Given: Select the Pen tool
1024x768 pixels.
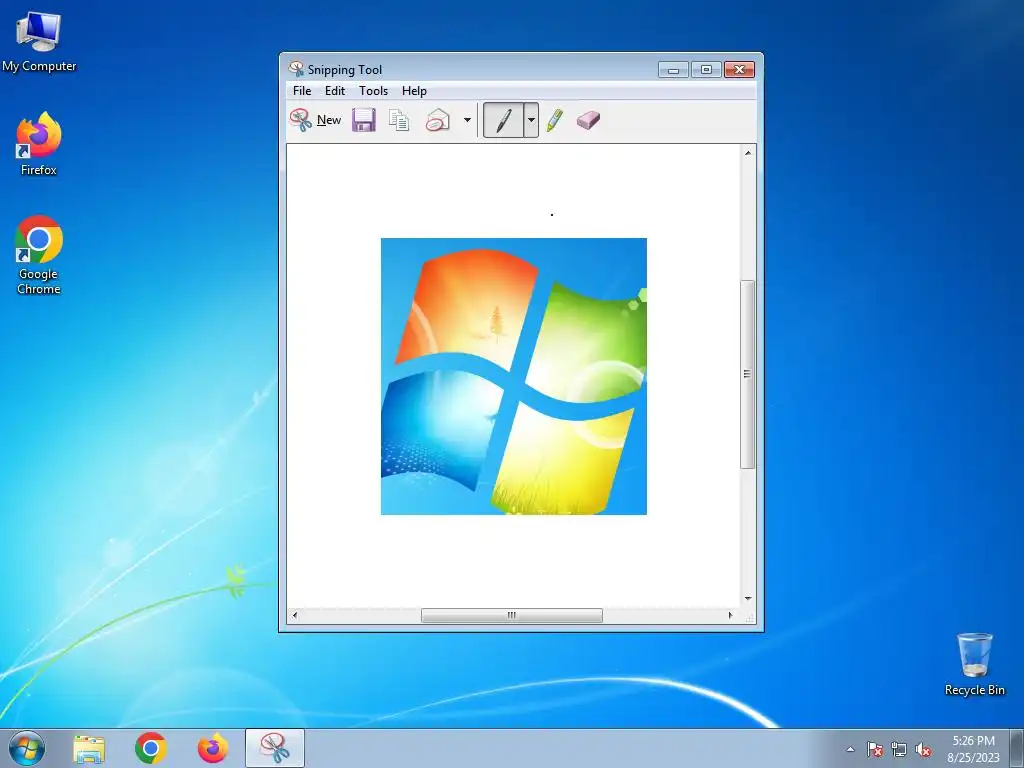Looking at the screenshot, I should coord(503,120).
